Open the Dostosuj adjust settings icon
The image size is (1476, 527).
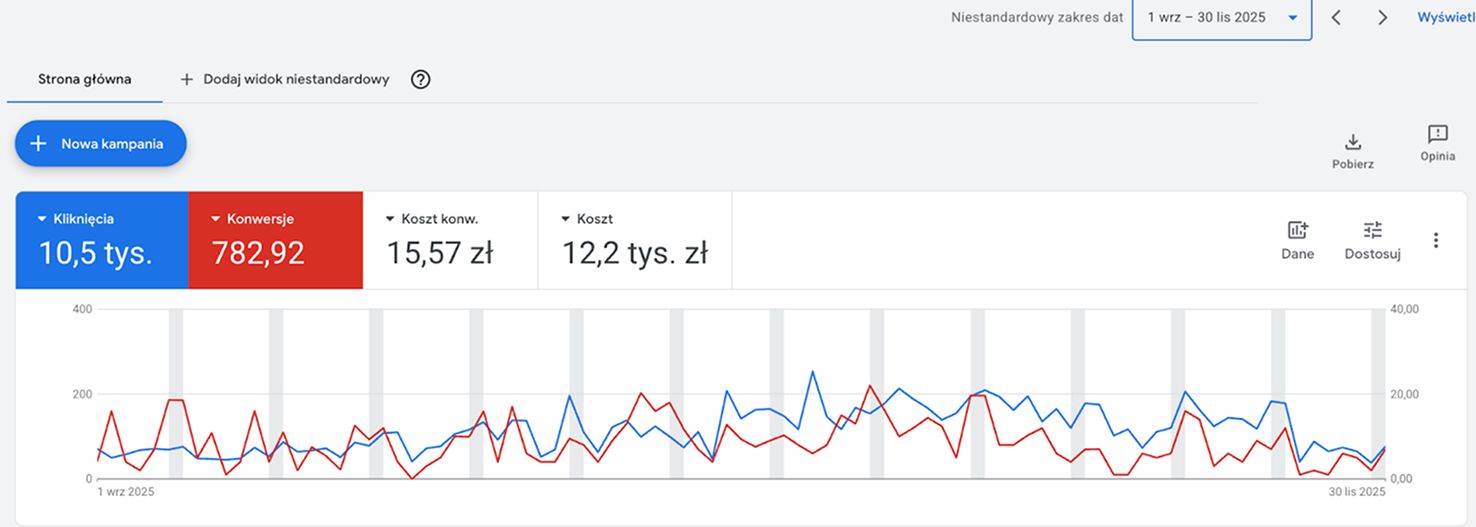click(1372, 230)
